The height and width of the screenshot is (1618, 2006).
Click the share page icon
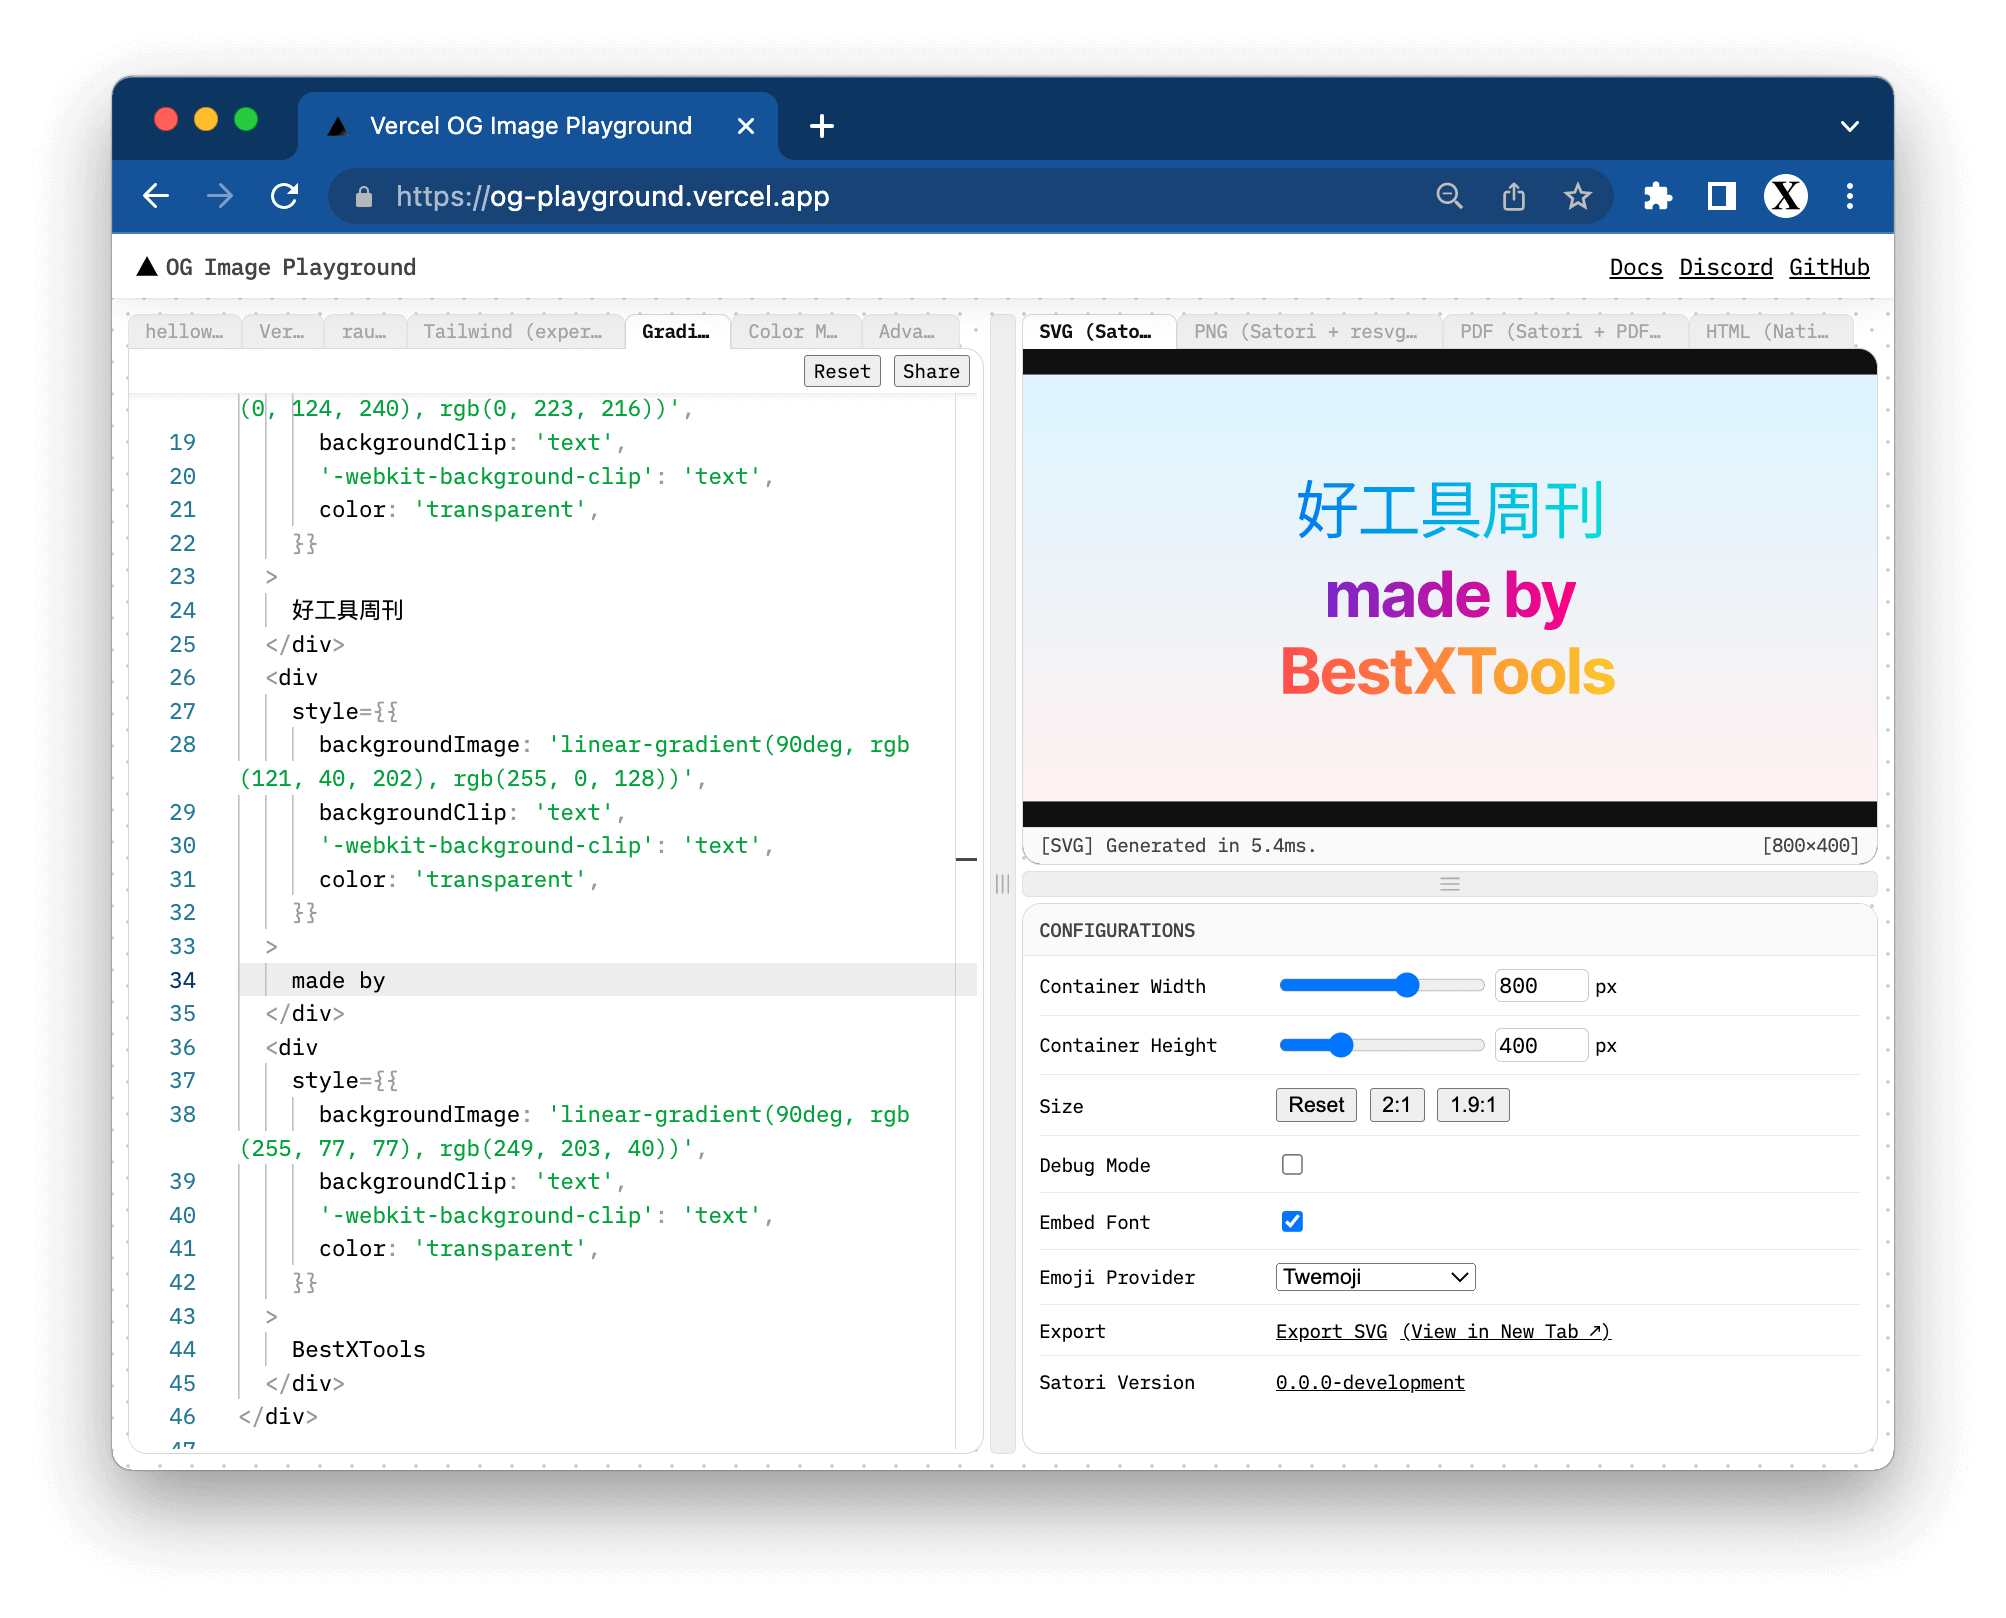pyautogui.click(x=1514, y=196)
